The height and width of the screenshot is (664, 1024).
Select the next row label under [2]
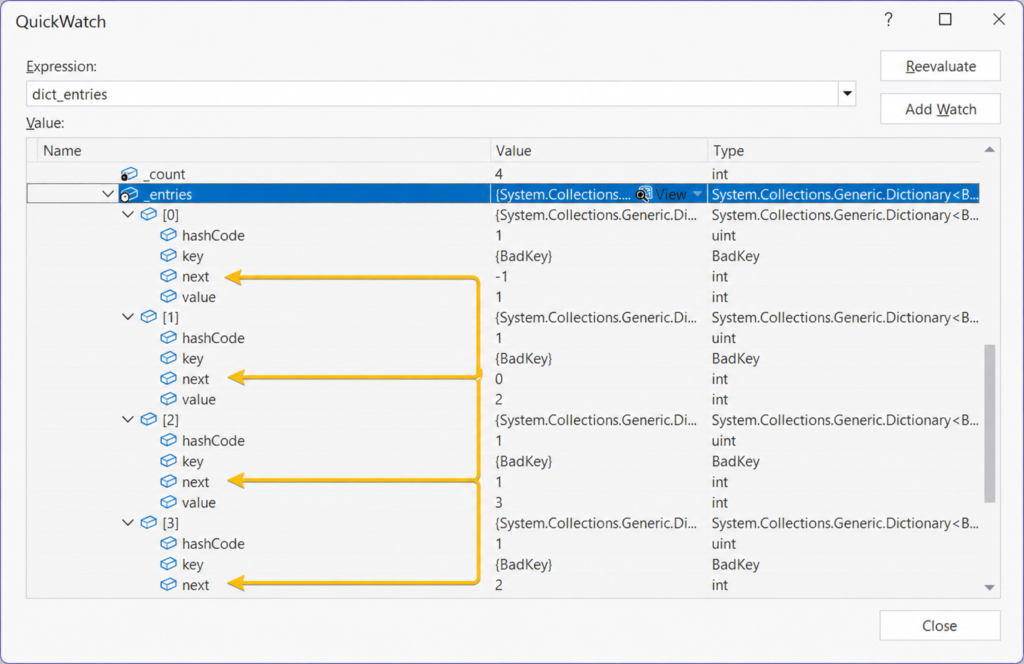click(195, 481)
